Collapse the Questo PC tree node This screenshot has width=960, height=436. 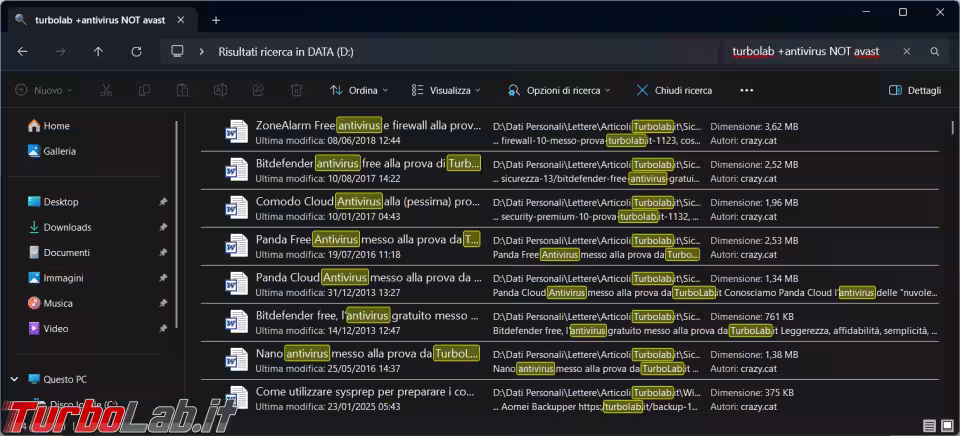15,380
